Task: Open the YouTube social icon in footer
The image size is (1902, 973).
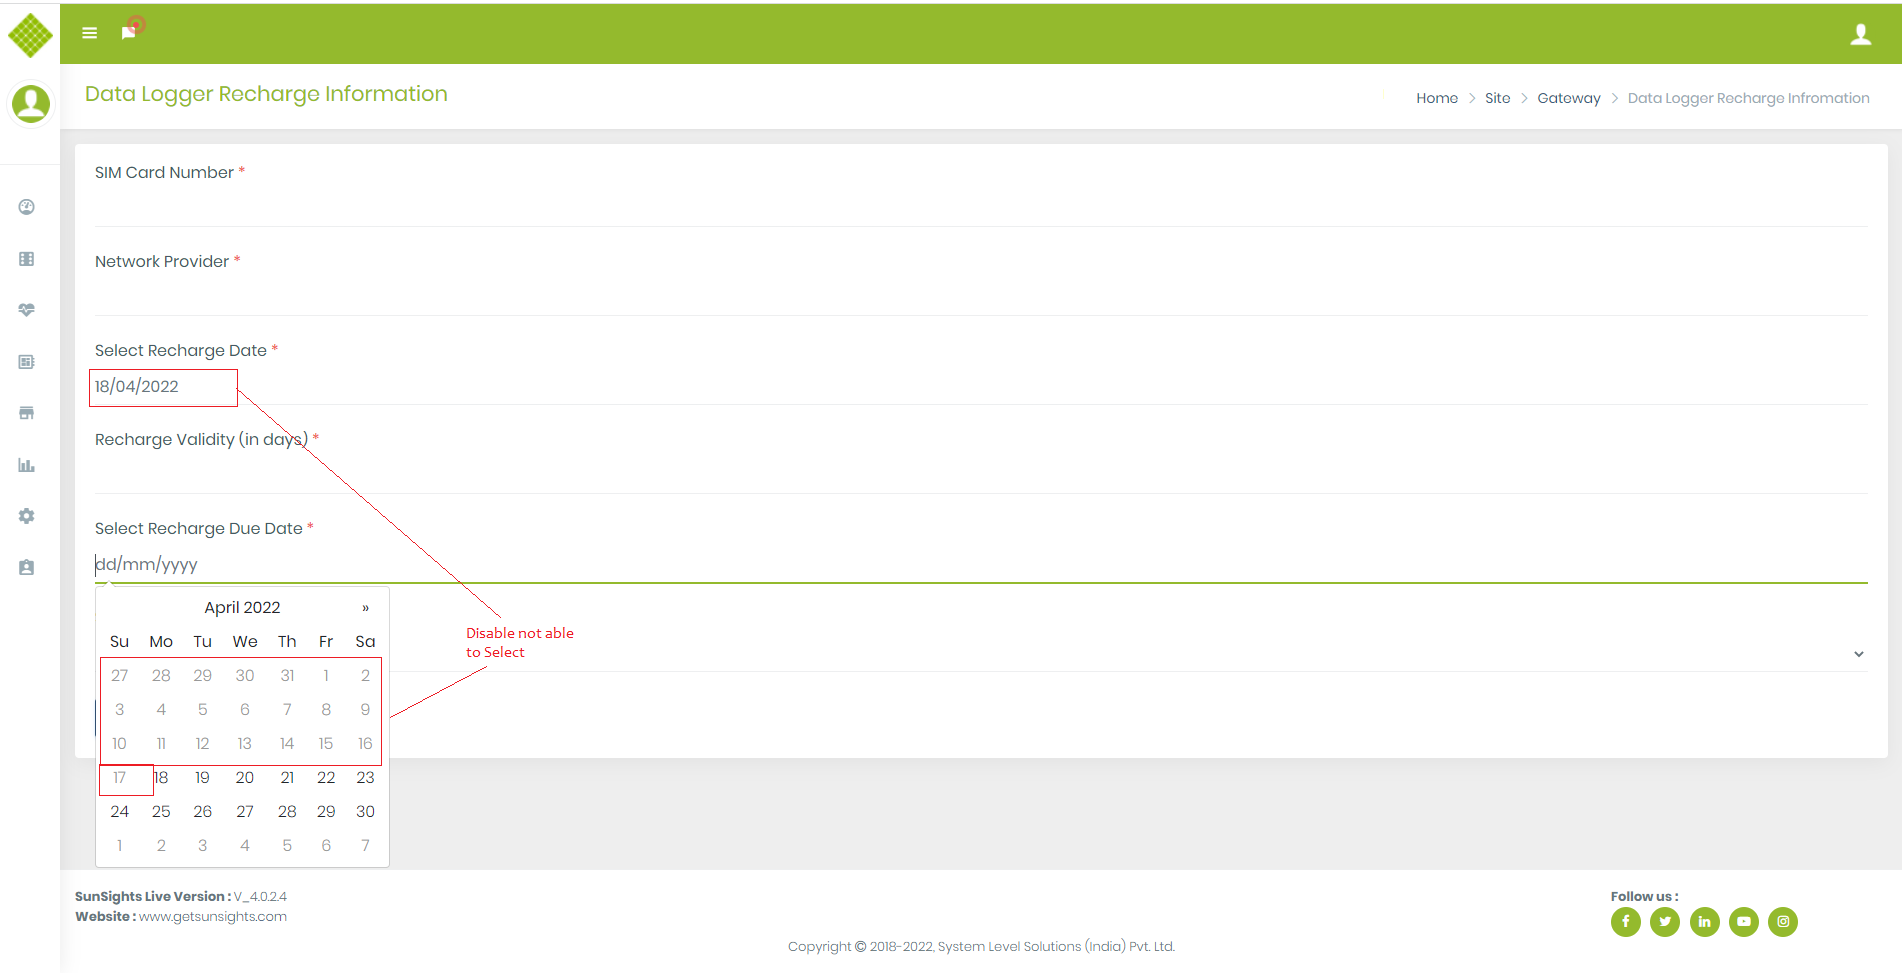Action: [x=1744, y=922]
